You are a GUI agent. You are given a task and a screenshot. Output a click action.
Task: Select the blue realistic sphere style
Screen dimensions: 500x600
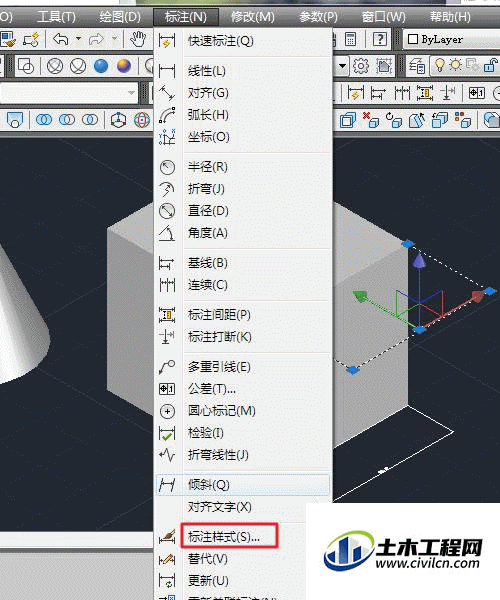tap(101, 66)
